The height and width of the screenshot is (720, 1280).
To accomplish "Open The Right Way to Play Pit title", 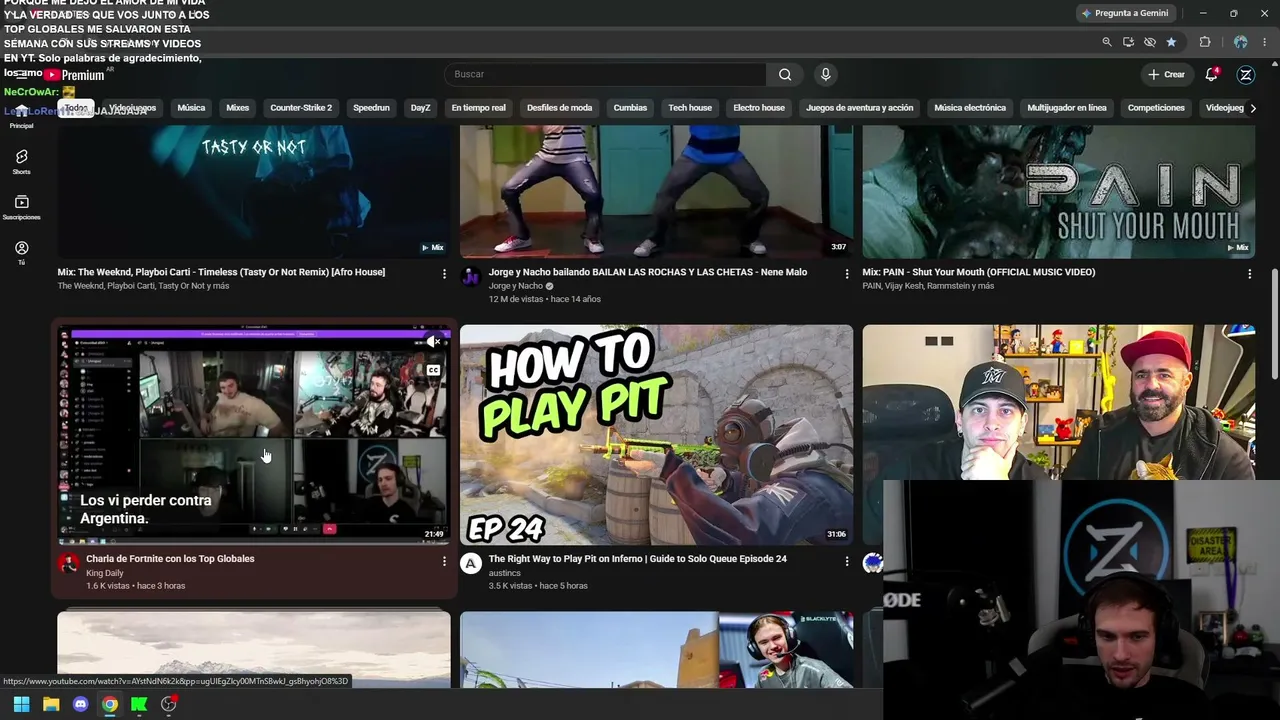I will click(x=637, y=559).
